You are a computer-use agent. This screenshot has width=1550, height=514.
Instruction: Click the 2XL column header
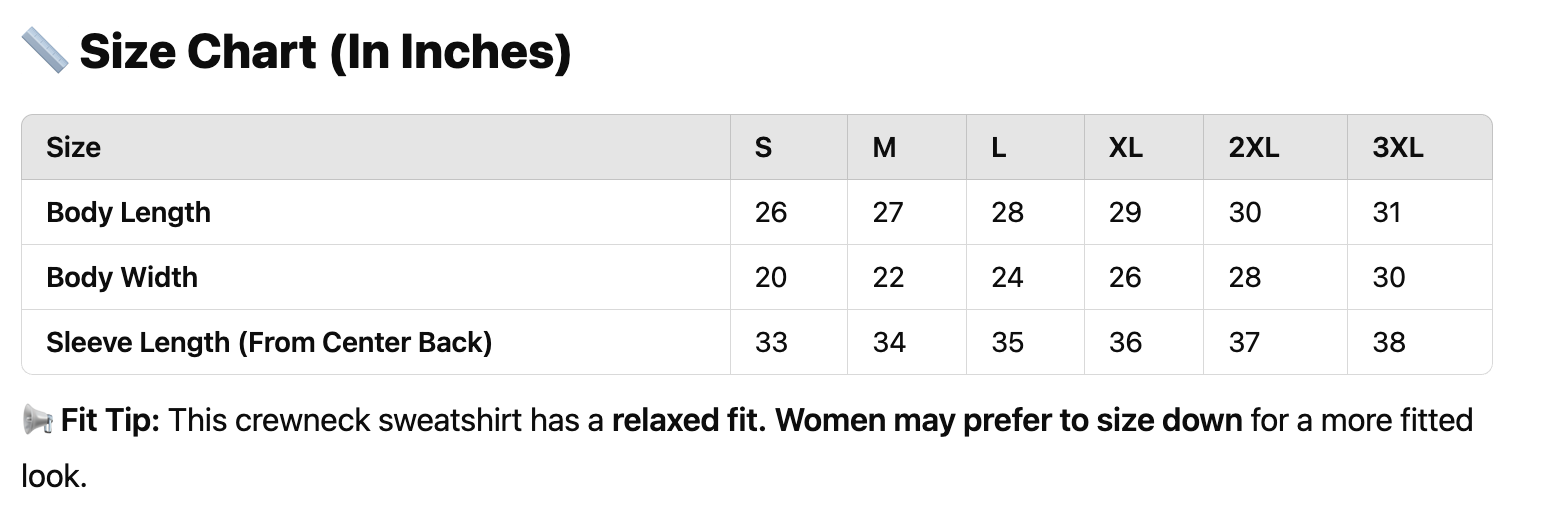1254,148
